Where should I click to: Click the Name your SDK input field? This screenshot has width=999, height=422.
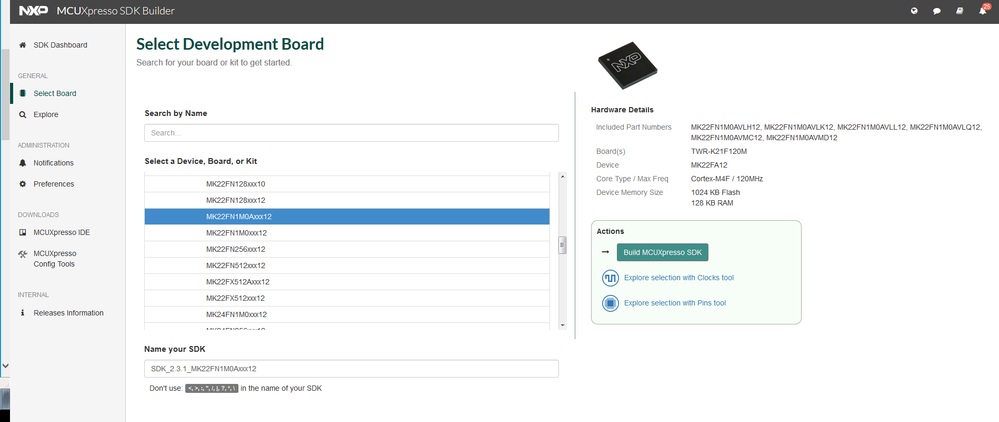[352, 368]
